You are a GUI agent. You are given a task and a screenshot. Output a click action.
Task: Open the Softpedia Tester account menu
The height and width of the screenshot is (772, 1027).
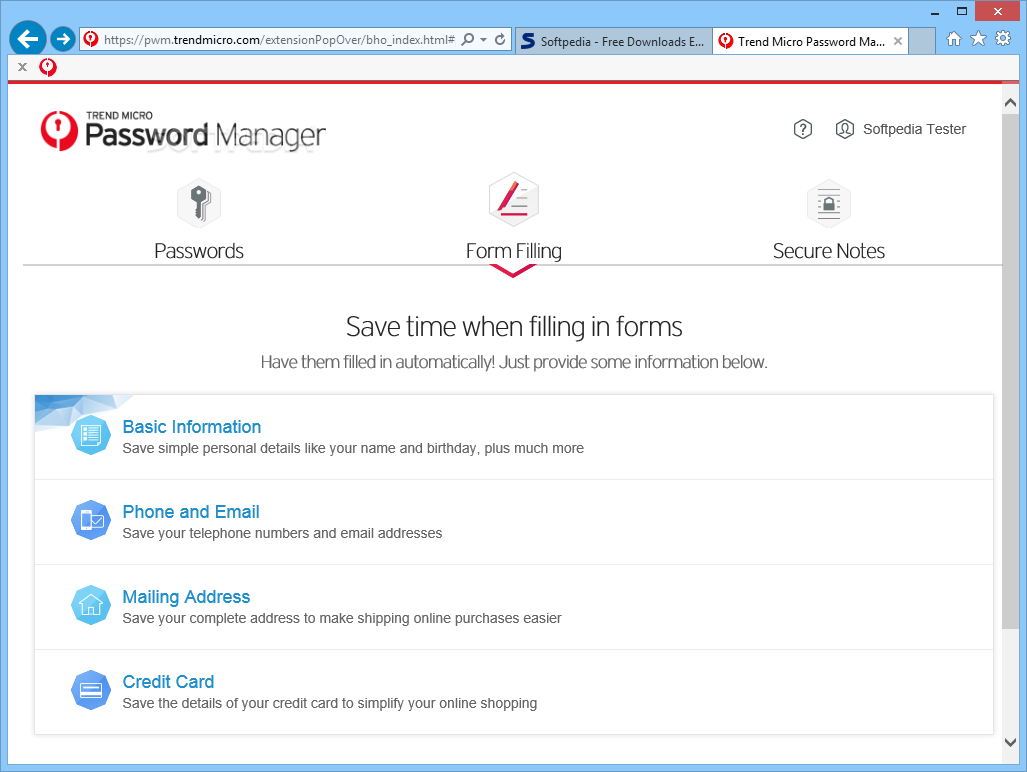914,129
